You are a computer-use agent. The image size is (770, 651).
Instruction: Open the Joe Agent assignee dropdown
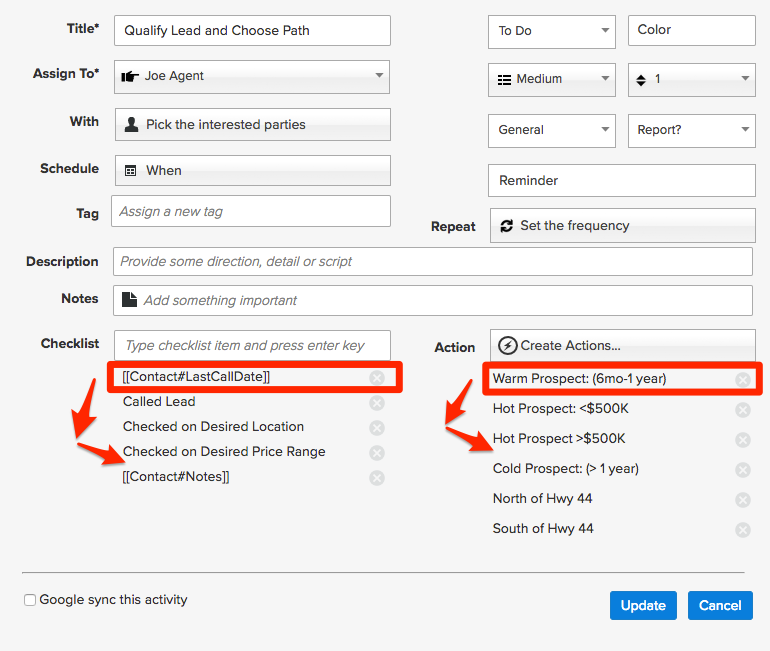252,77
